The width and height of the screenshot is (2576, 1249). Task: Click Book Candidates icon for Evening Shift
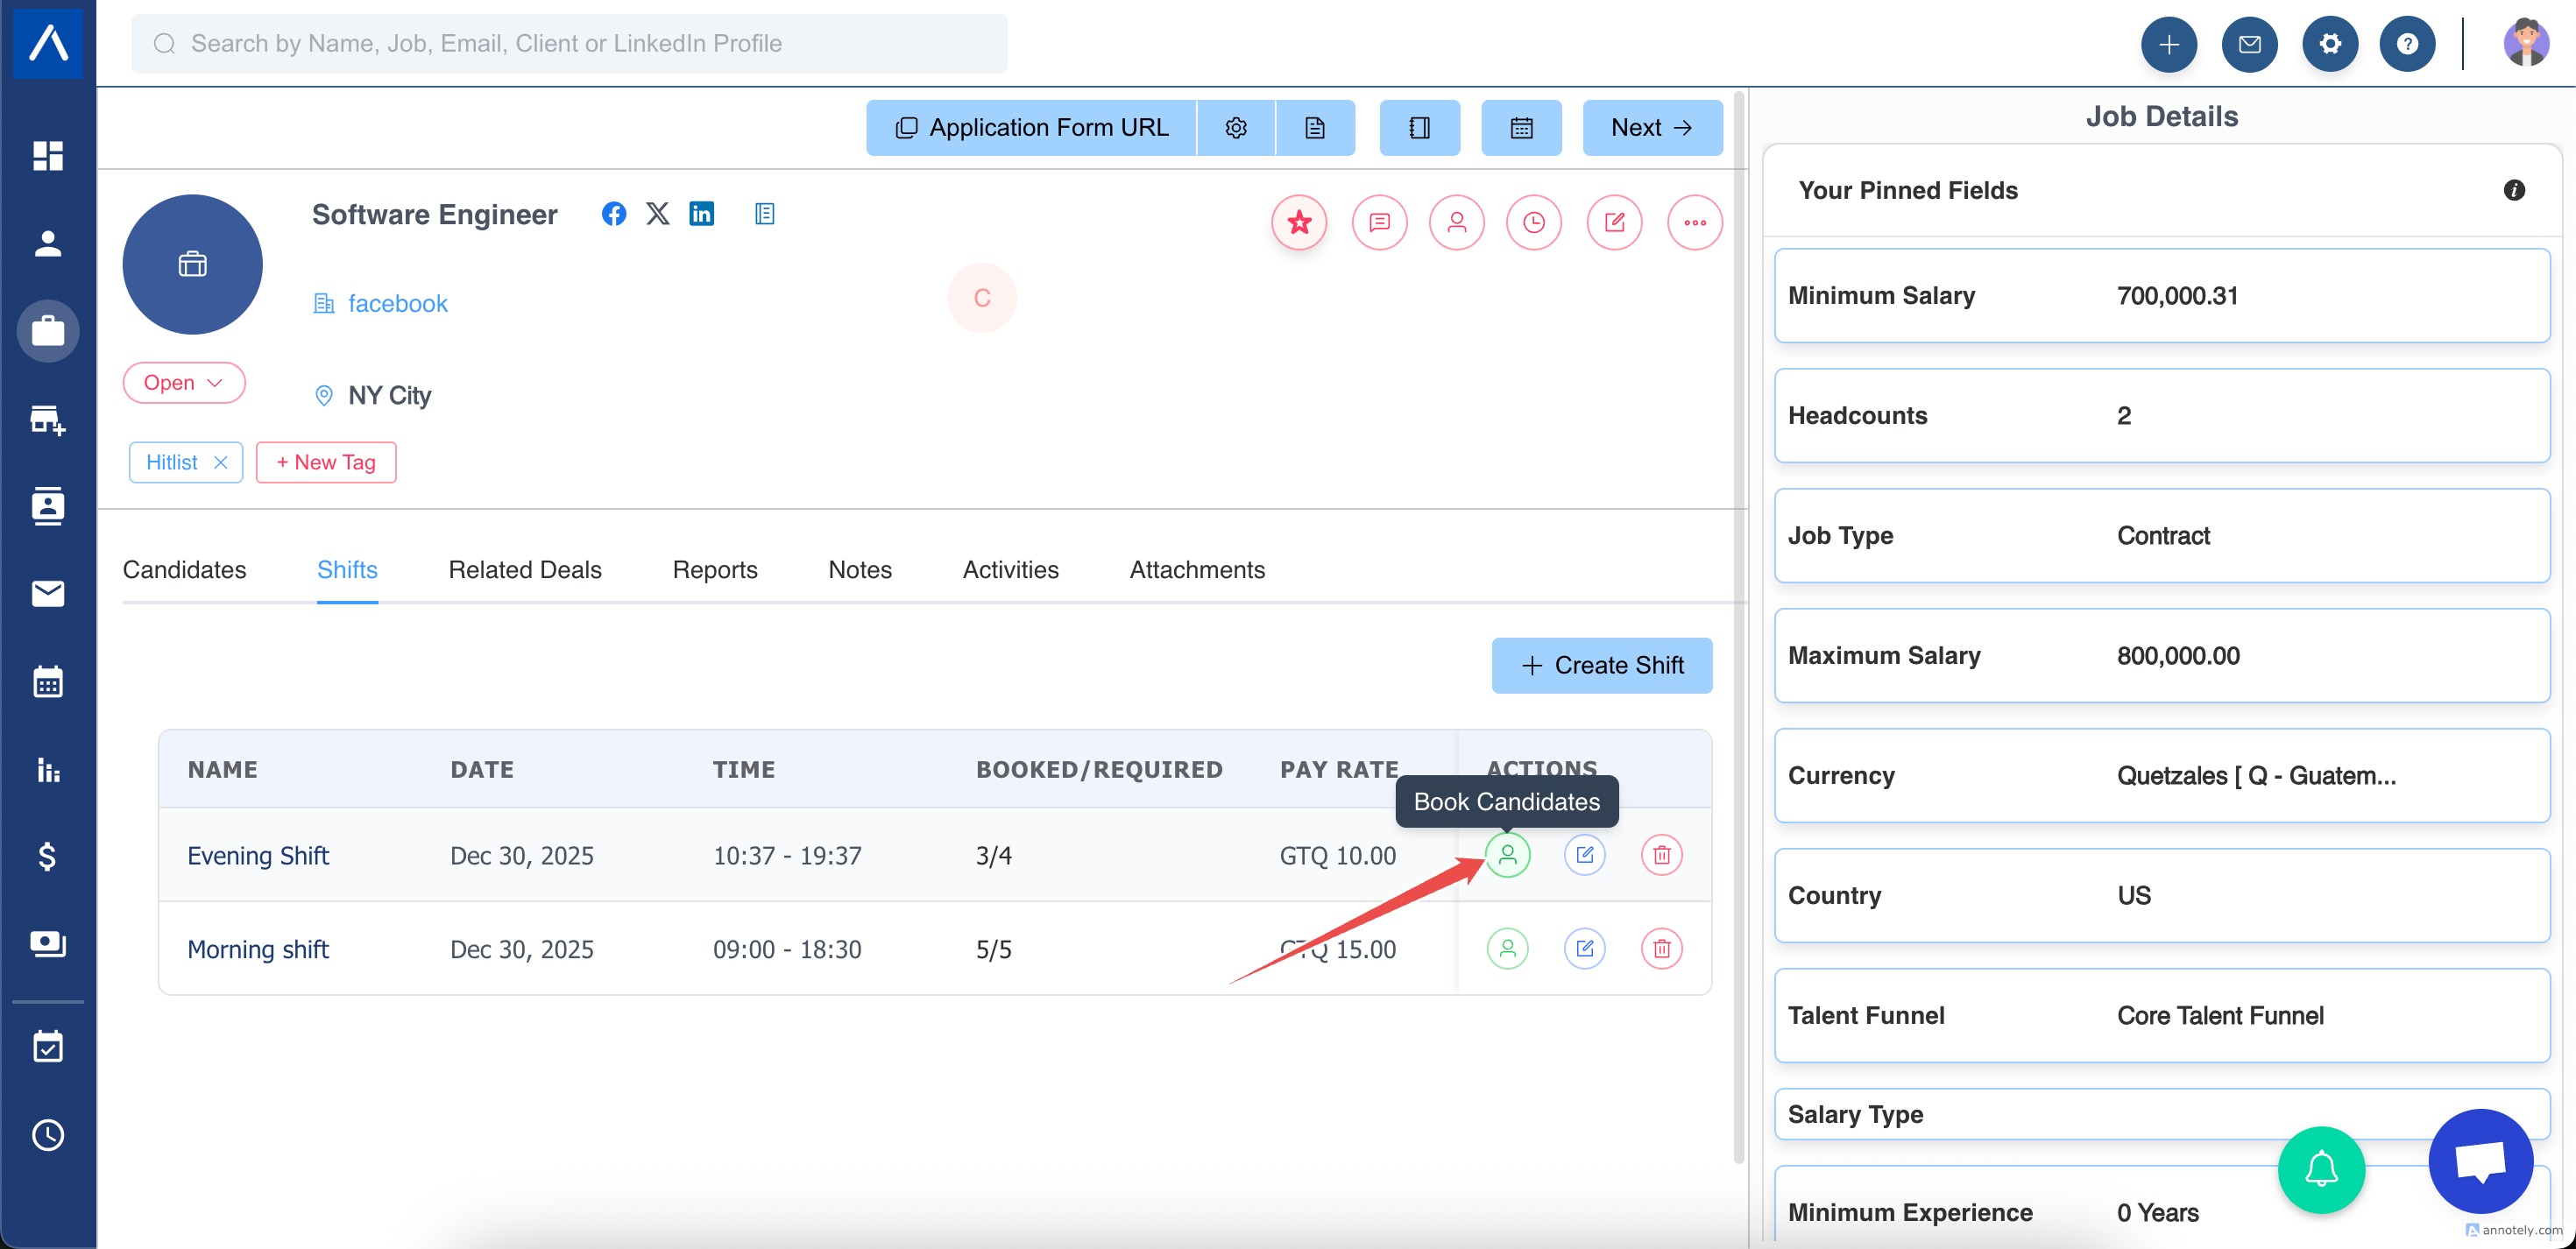click(1507, 855)
